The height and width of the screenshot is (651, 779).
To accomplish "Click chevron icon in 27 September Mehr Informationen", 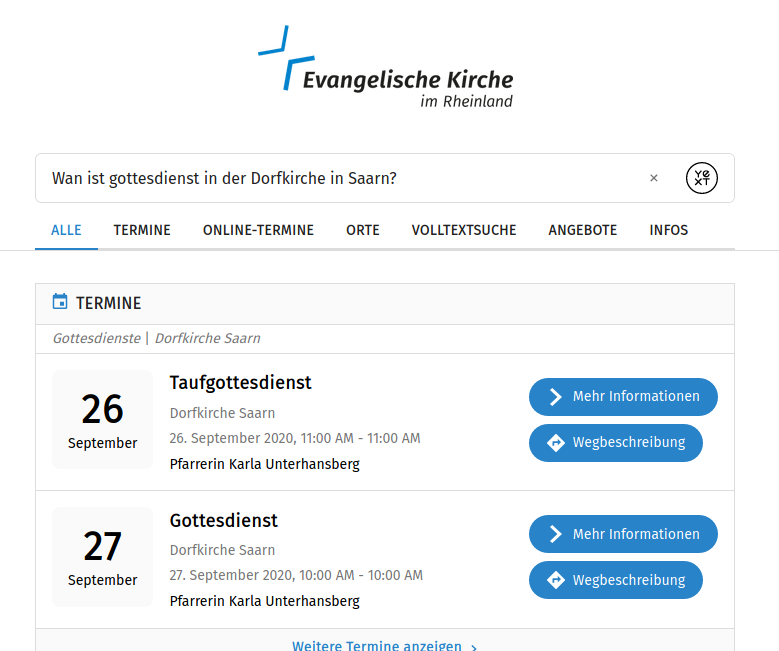I will point(556,534).
